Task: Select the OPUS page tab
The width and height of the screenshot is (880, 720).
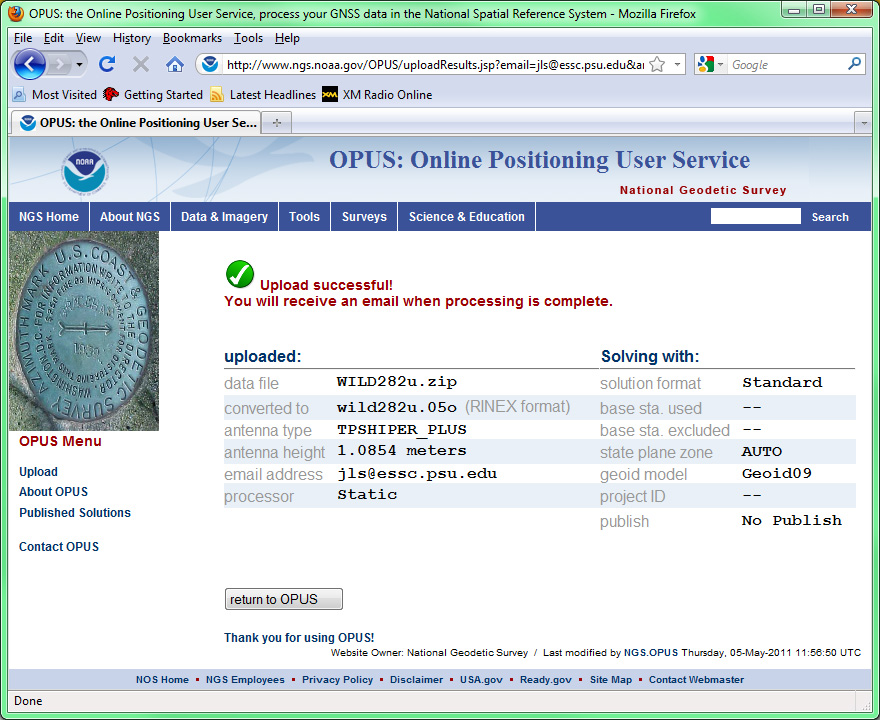Action: pos(135,122)
